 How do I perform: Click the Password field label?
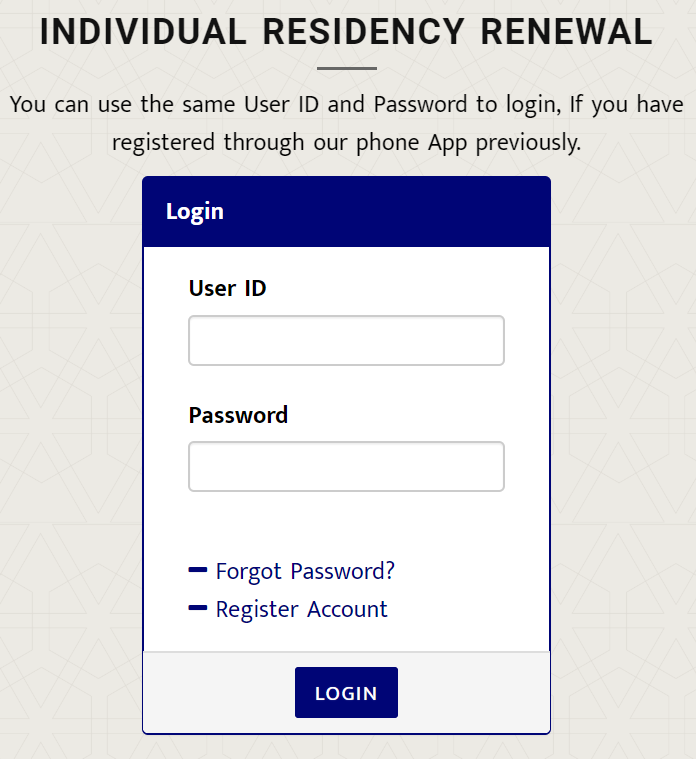(238, 415)
